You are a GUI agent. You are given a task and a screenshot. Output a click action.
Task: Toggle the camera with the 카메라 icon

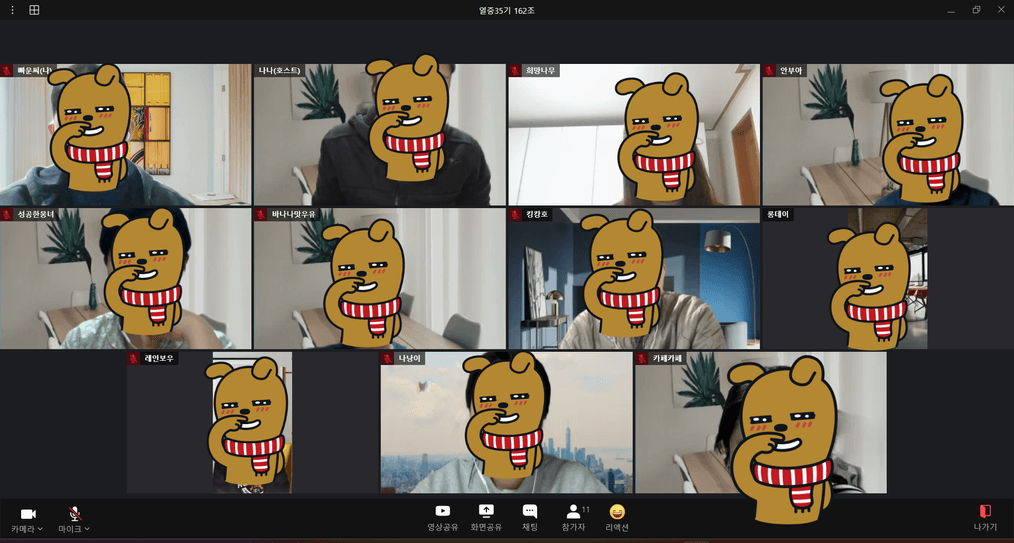(x=28, y=514)
